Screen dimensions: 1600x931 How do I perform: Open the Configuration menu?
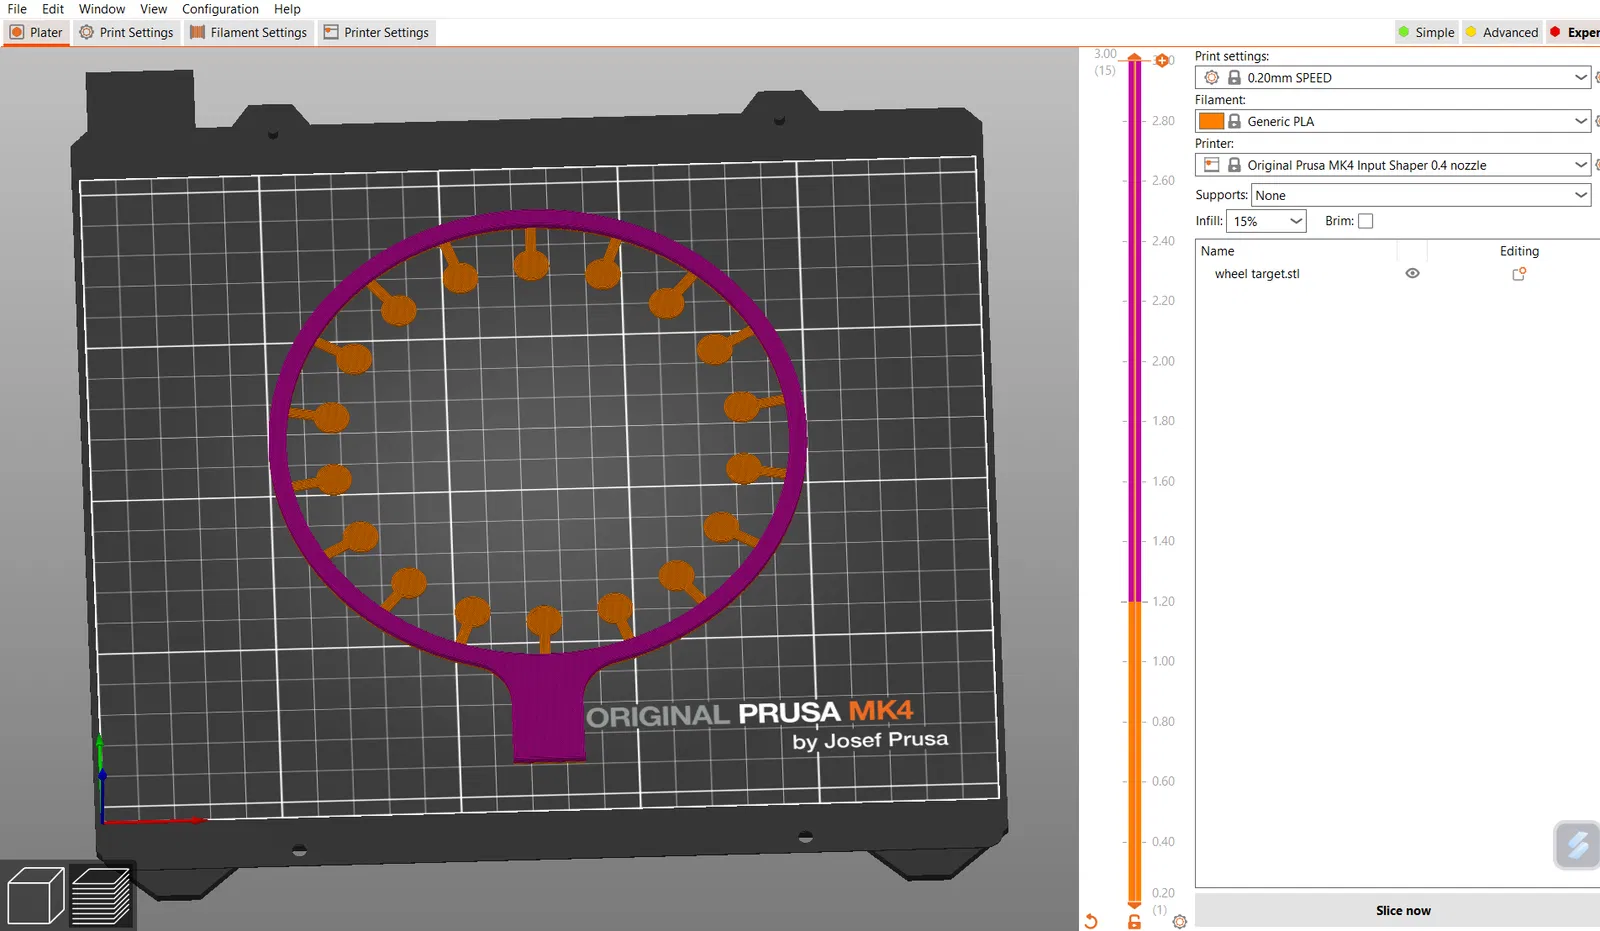coord(220,9)
